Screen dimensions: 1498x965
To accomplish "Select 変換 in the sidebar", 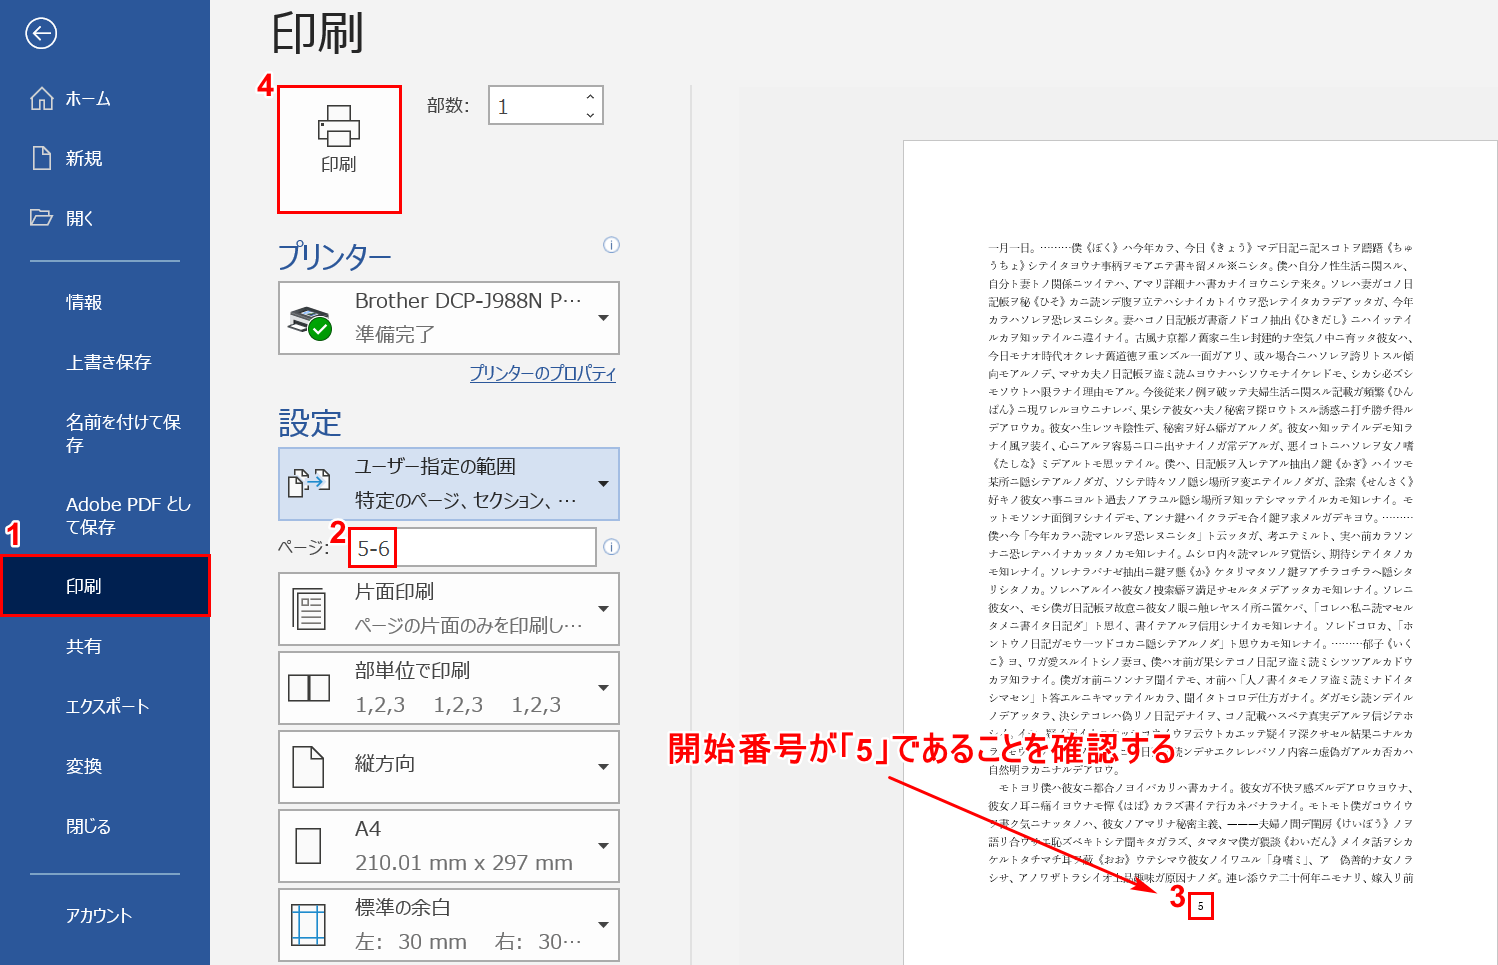I will 105,766.
